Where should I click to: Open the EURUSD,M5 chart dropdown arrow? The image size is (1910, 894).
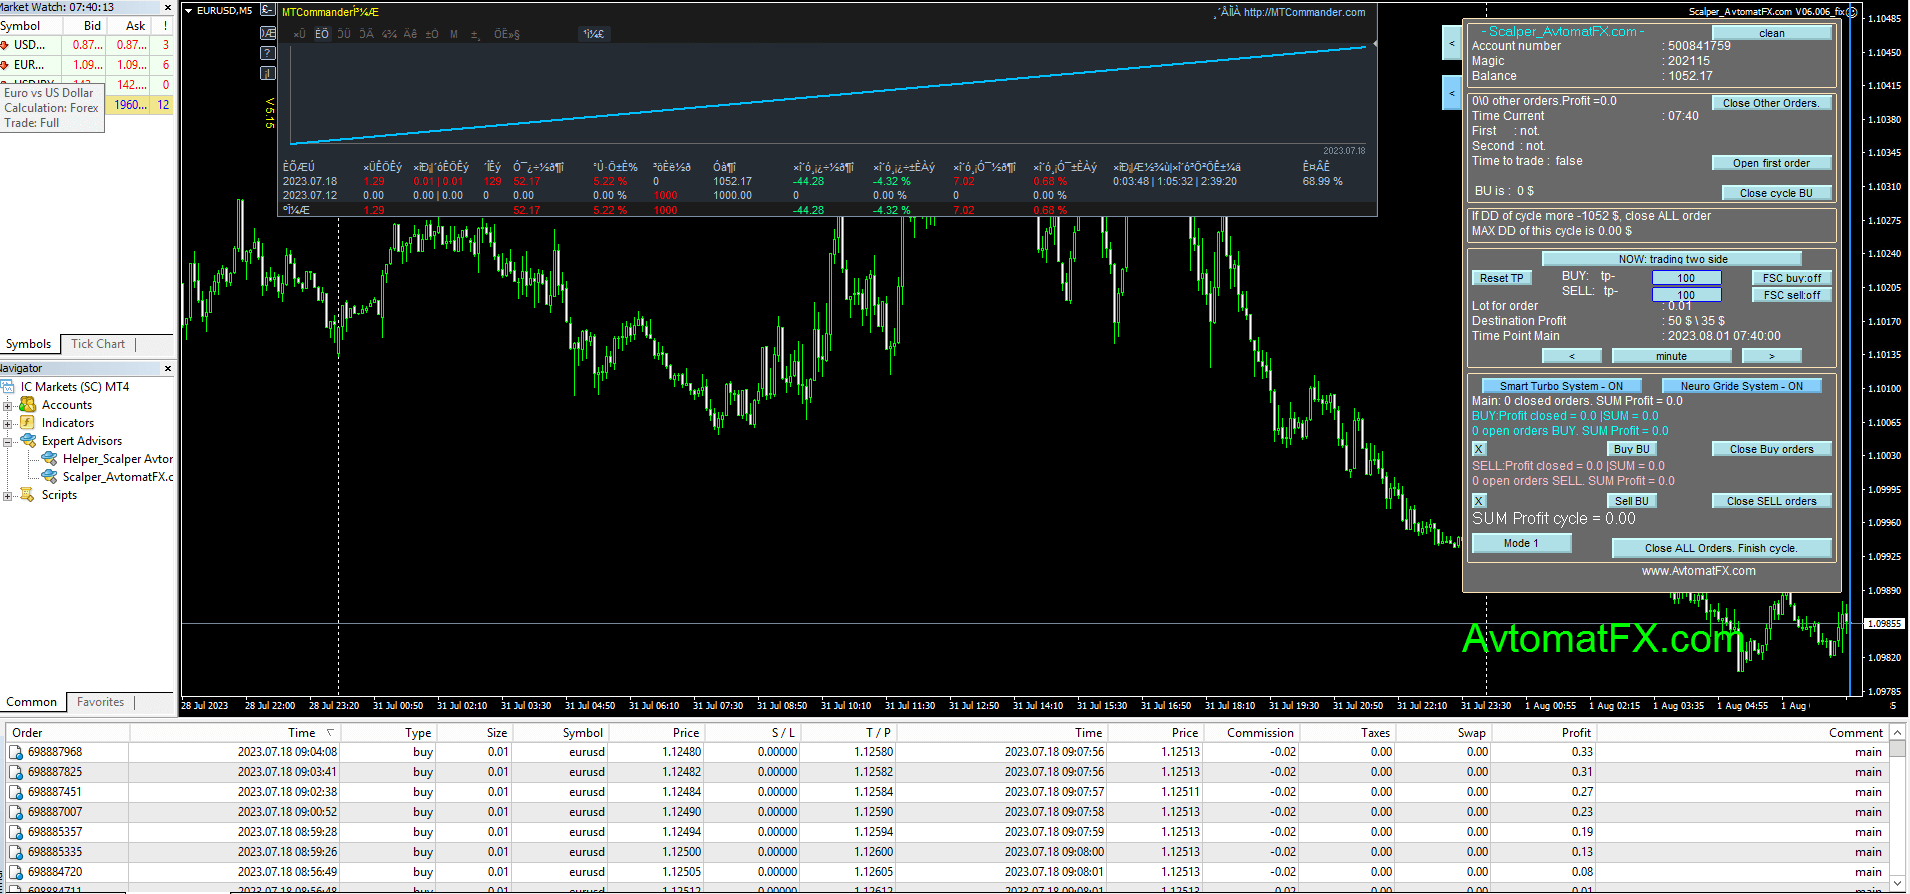[189, 11]
